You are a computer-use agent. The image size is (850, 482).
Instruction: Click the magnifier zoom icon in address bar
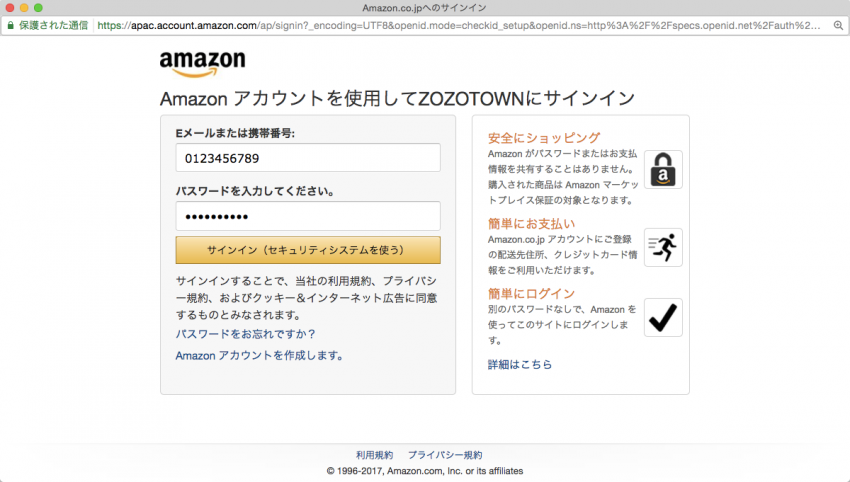838,25
